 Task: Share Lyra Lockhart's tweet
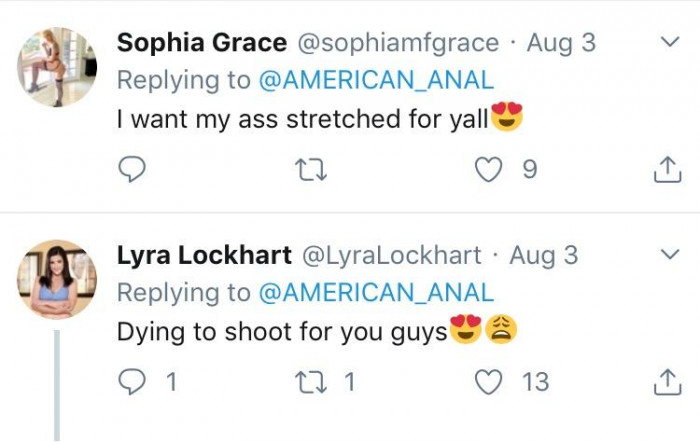[666, 382]
